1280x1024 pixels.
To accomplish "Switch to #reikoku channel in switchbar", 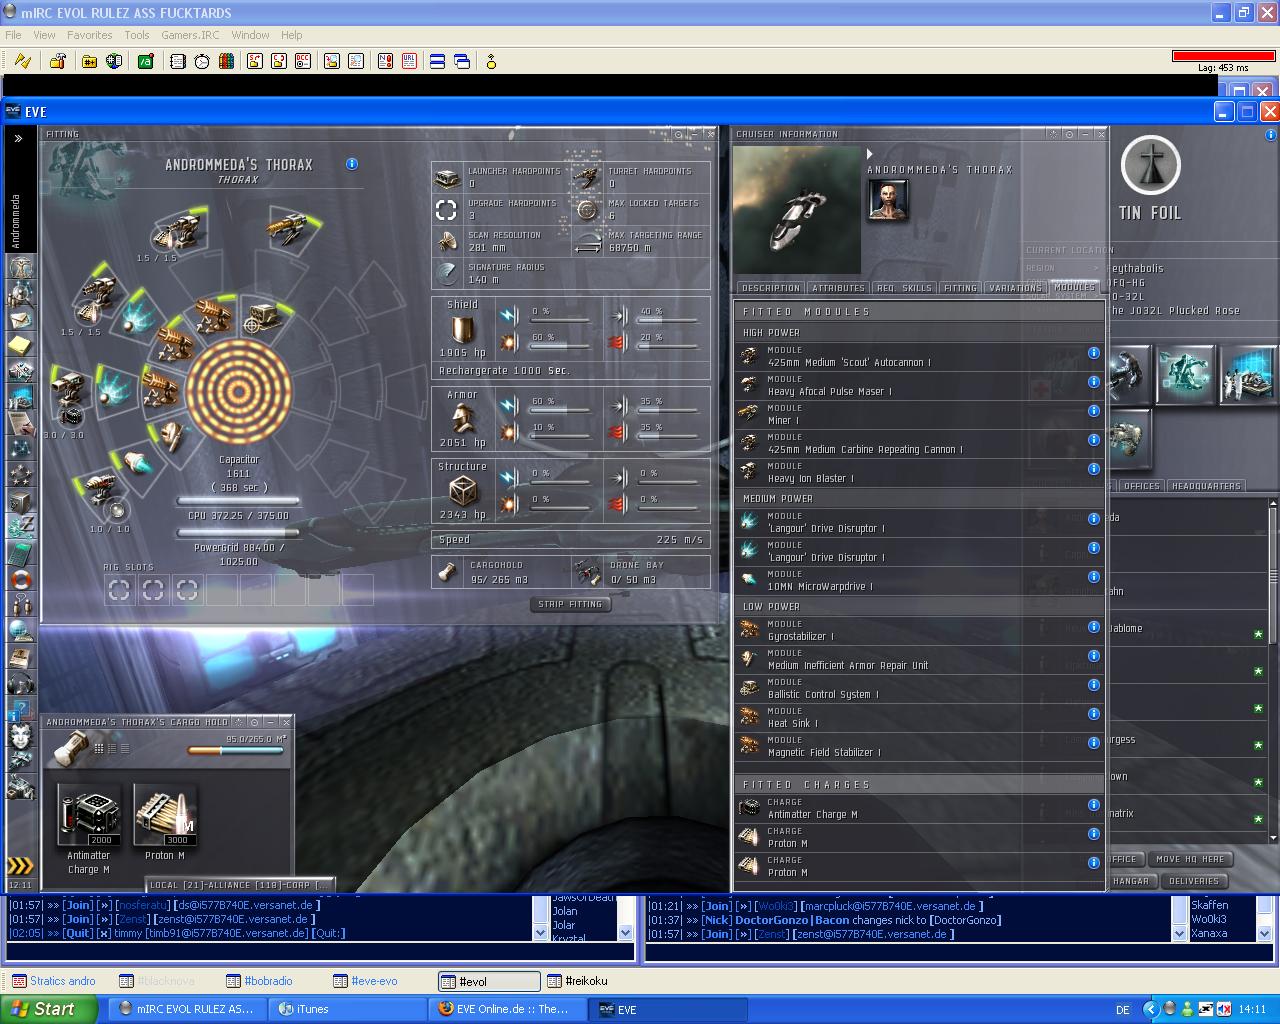I will tap(586, 981).
